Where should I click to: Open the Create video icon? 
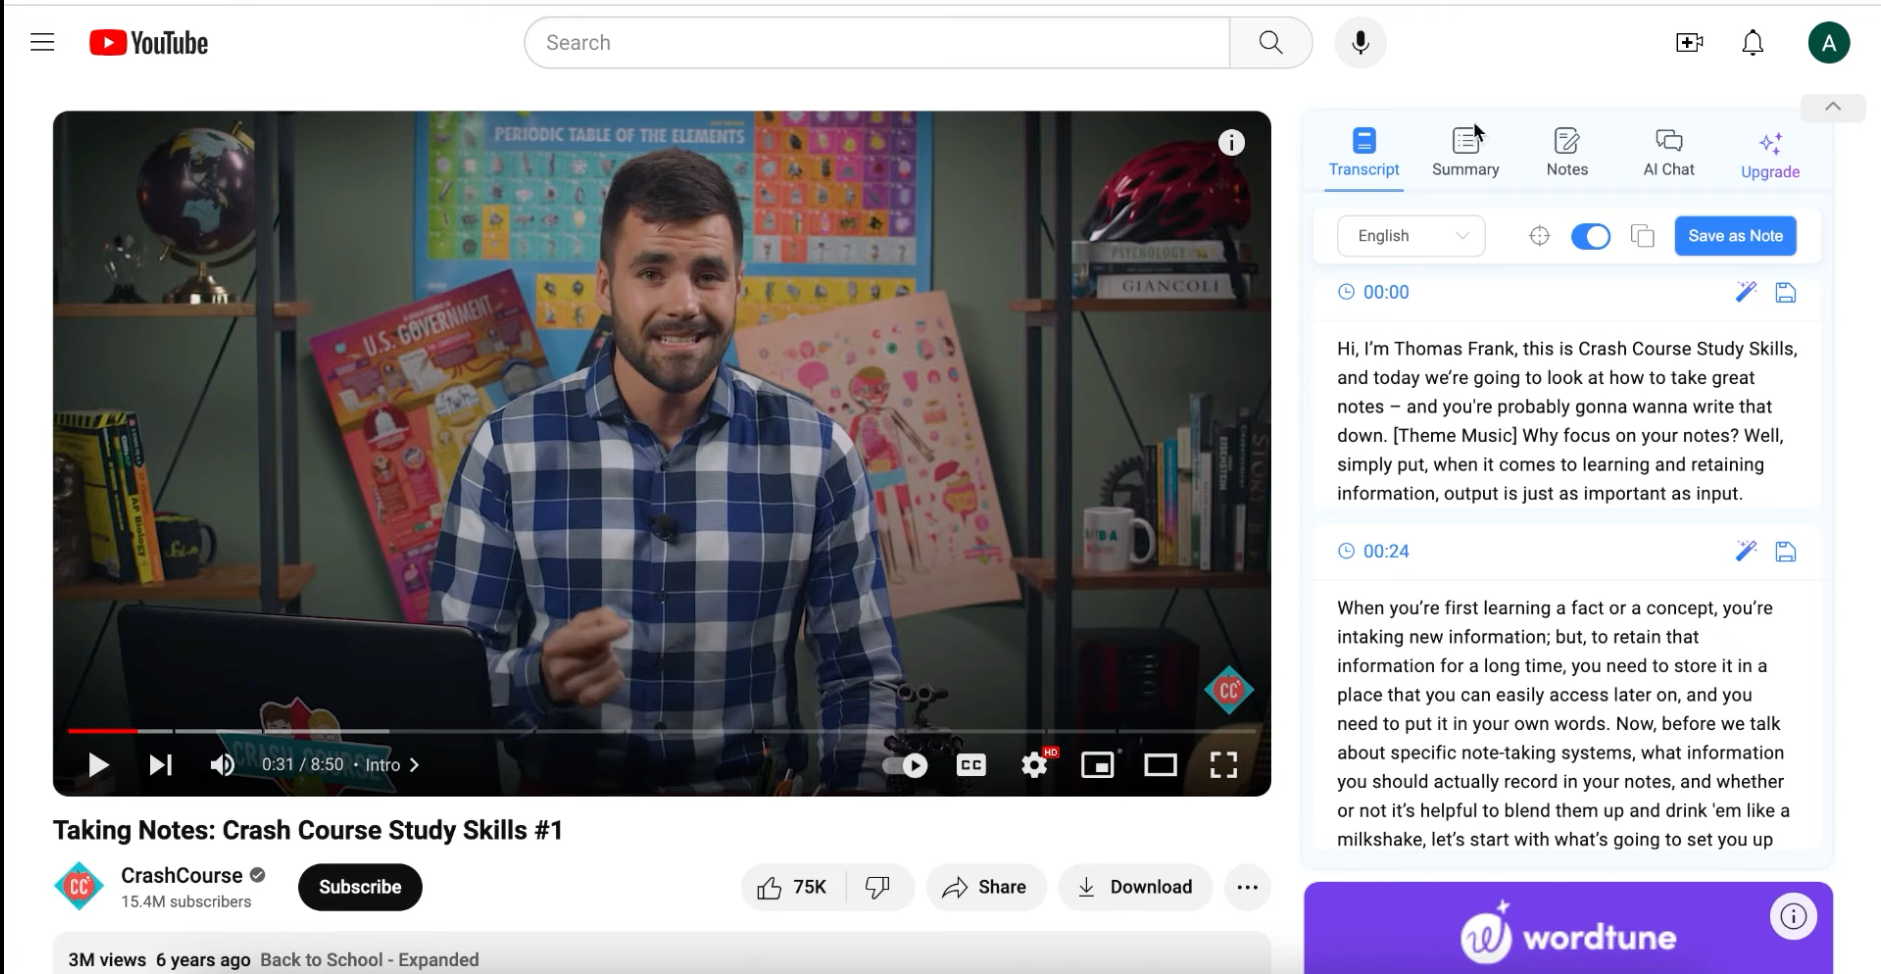pyautogui.click(x=1689, y=42)
